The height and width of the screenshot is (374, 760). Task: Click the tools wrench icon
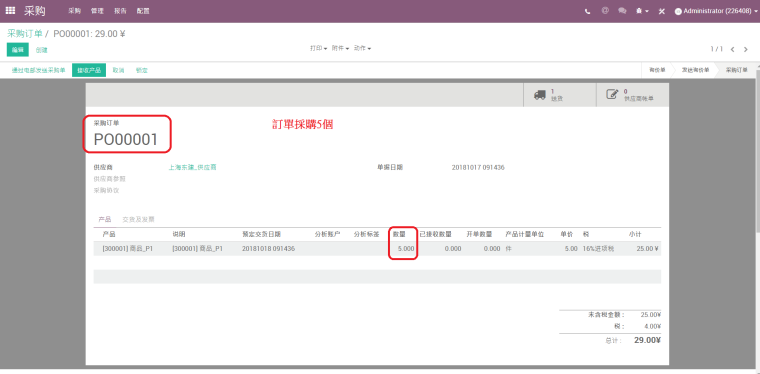[662, 11]
